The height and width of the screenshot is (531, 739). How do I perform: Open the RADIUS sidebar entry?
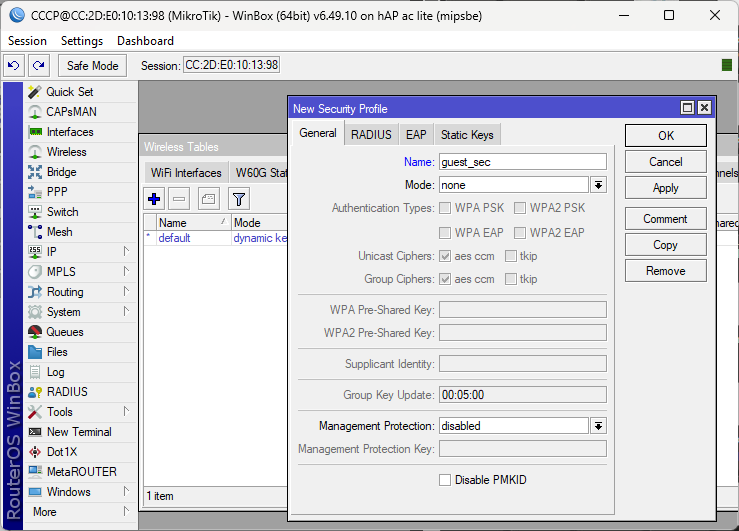click(x=81, y=392)
